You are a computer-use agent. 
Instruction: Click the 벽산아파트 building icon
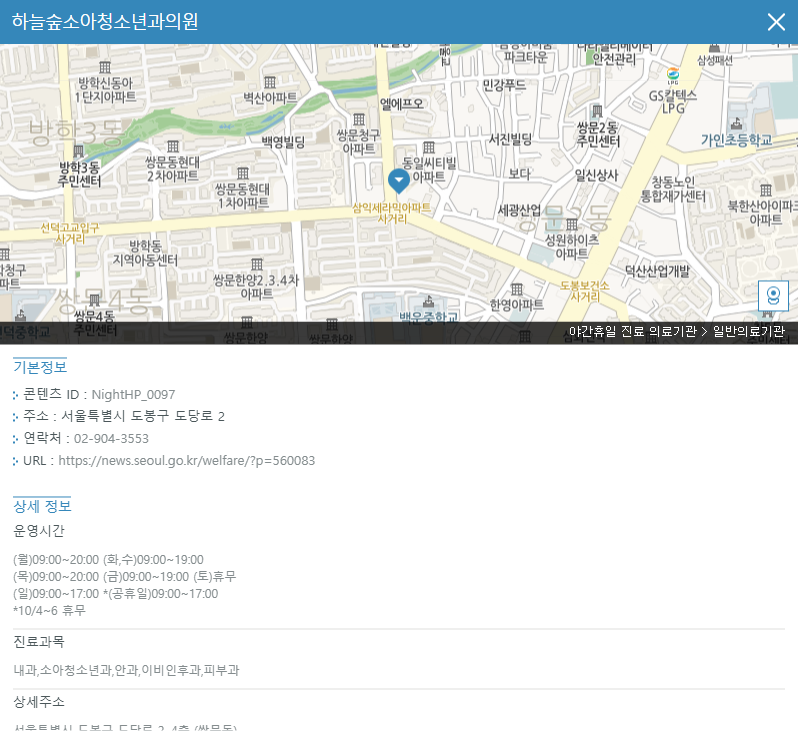pyautogui.click(x=270, y=82)
